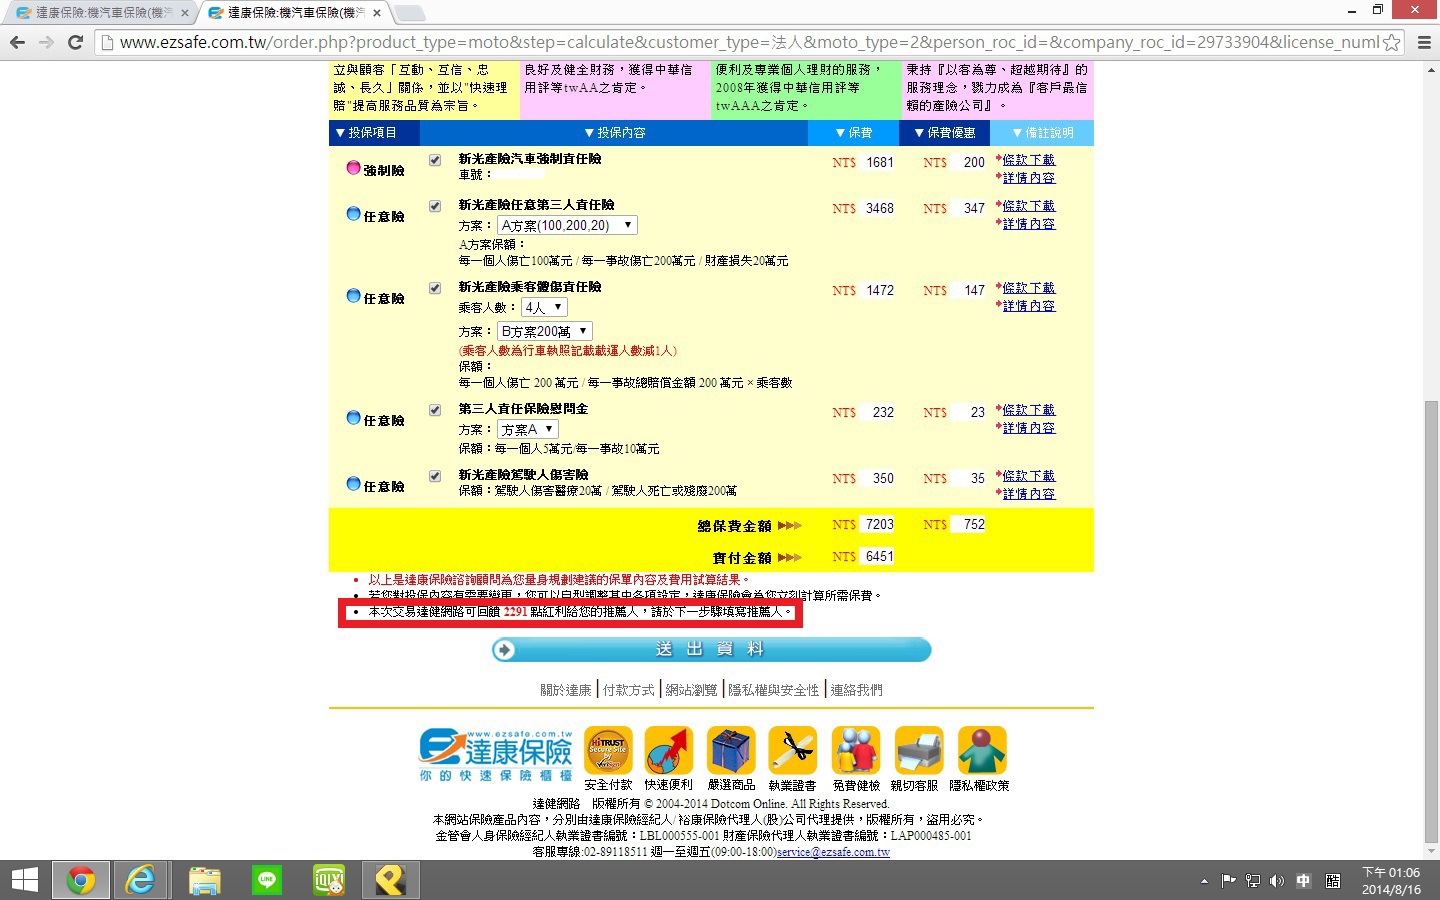Image resolution: width=1440 pixels, height=900 pixels.
Task: Uncheck 新光產險汽車強制責任險 checkbox
Action: [x=435, y=160]
